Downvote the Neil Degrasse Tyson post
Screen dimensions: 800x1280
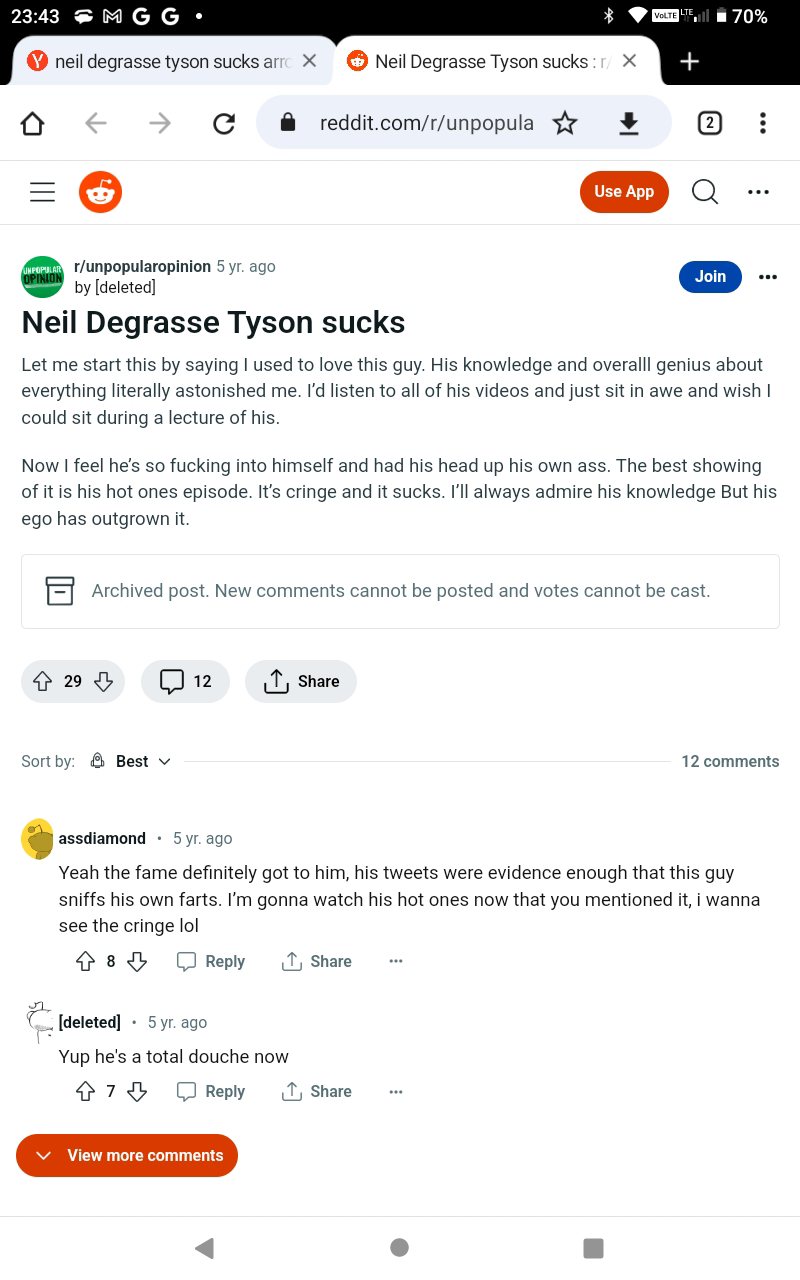[x=103, y=681]
